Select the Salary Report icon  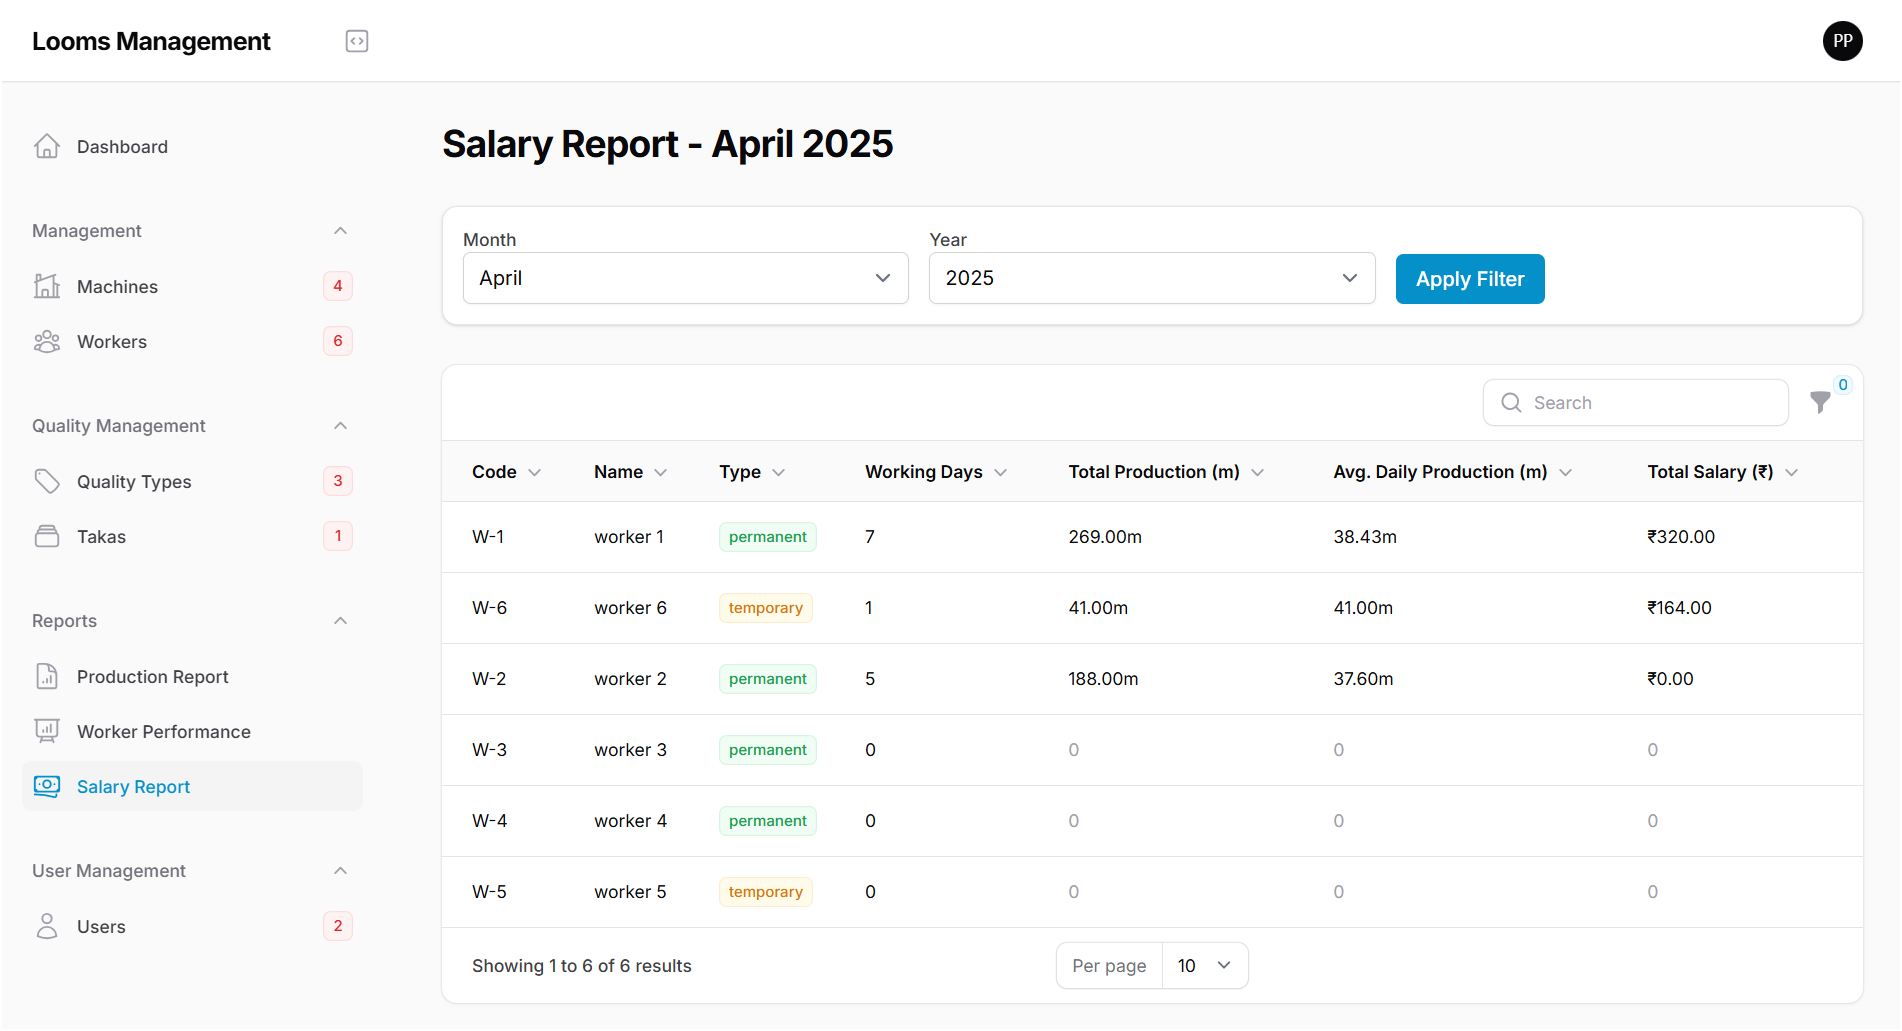(x=47, y=786)
